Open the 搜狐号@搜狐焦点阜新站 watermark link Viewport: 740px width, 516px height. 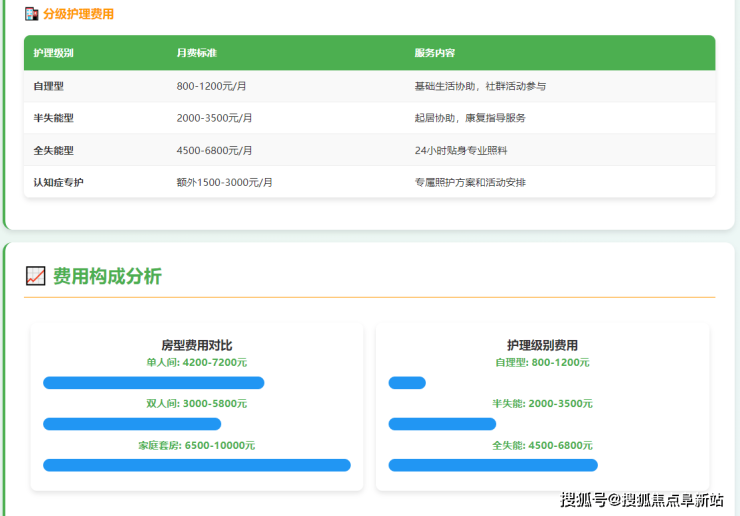[641, 500]
